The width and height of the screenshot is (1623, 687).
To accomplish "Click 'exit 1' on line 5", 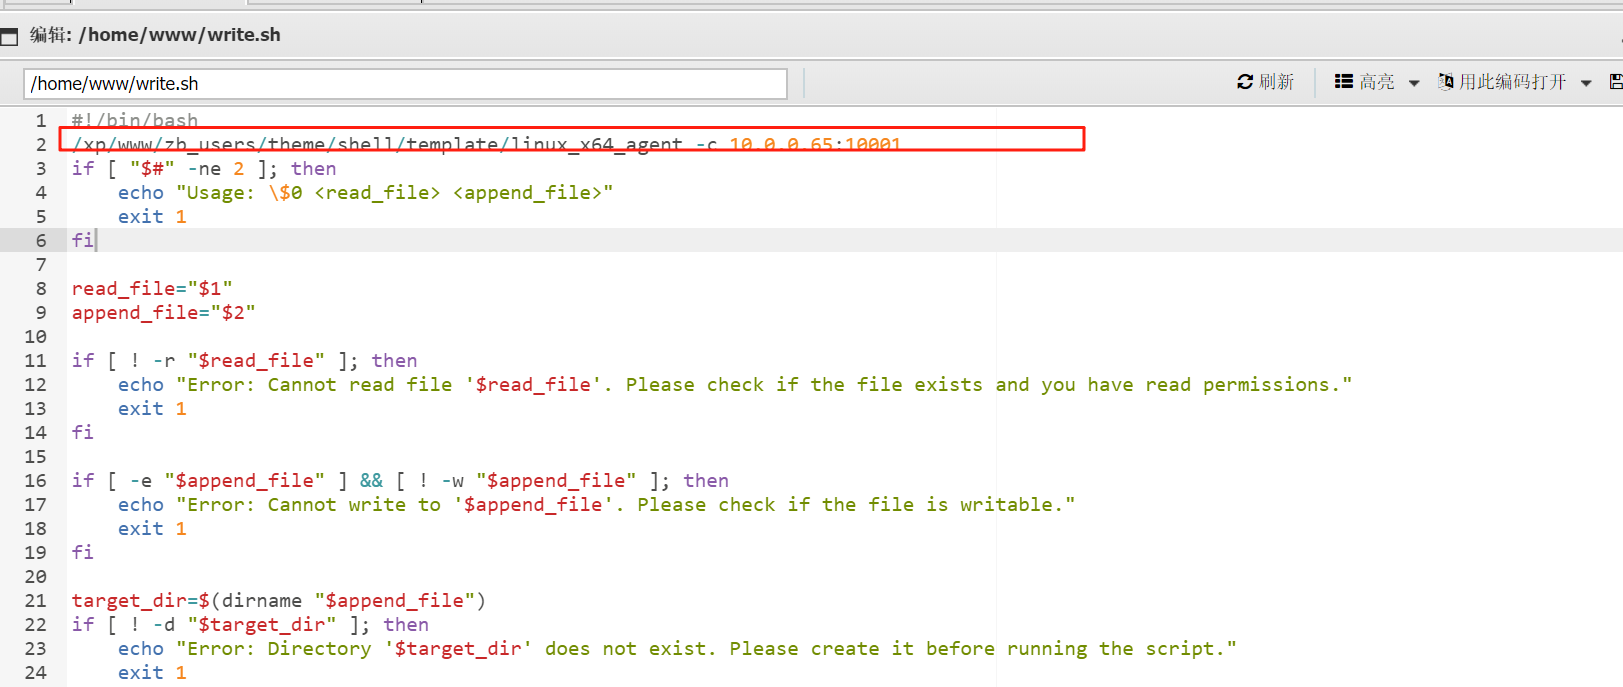I will point(152,216).
